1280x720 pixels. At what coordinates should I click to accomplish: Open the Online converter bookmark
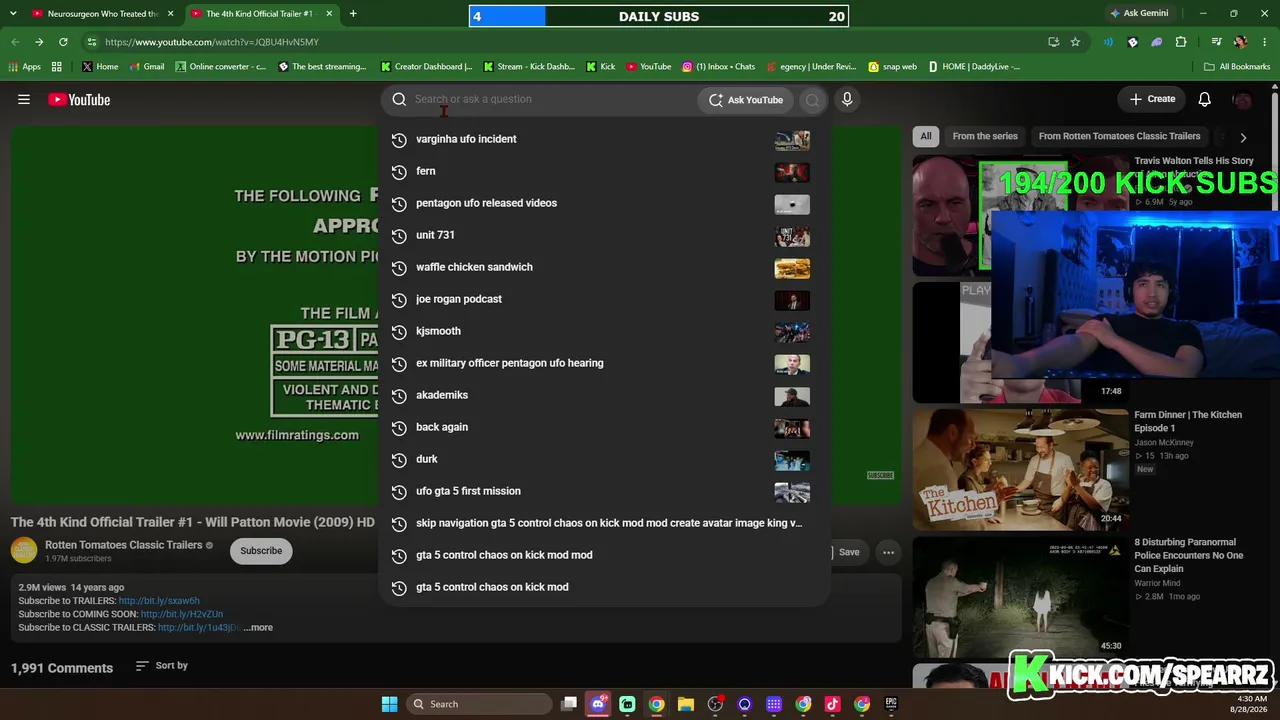220,67
